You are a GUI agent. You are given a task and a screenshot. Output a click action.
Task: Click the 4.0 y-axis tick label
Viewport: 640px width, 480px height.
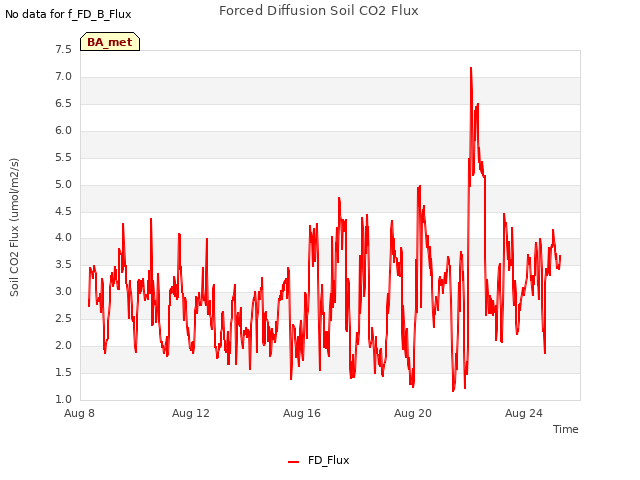click(63, 238)
